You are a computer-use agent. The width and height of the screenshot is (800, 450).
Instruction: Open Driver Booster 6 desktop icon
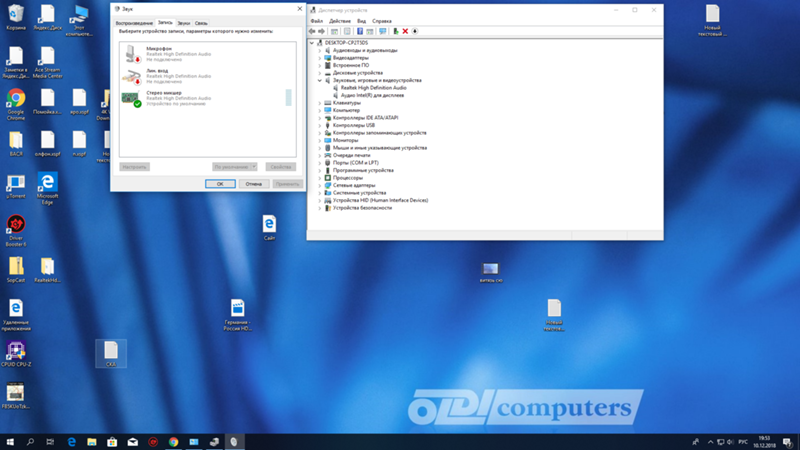click(16, 231)
